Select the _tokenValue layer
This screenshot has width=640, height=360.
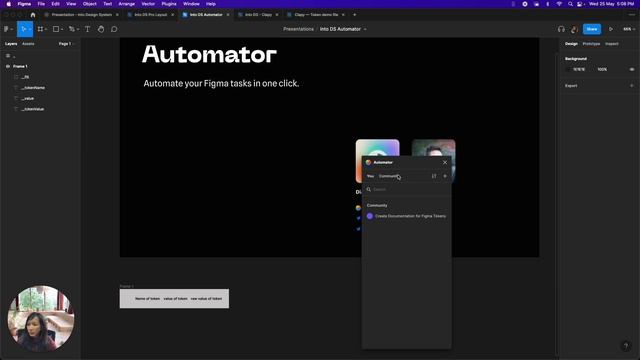tap(33, 109)
